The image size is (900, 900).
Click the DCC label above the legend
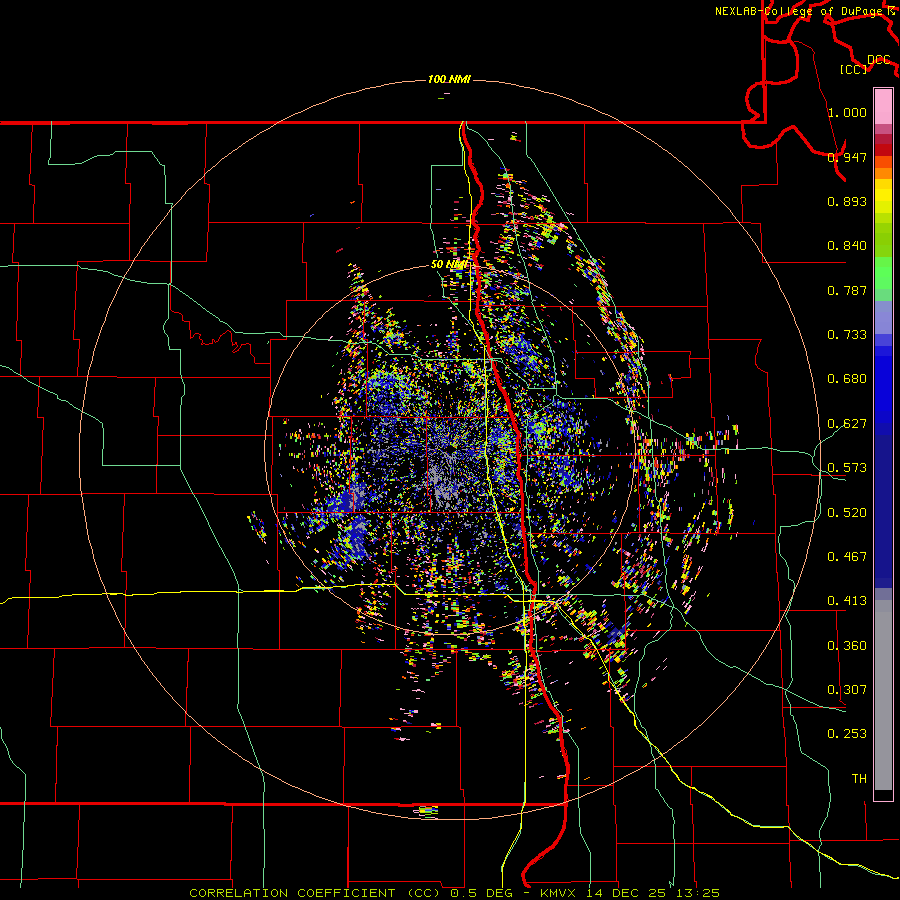tap(879, 60)
